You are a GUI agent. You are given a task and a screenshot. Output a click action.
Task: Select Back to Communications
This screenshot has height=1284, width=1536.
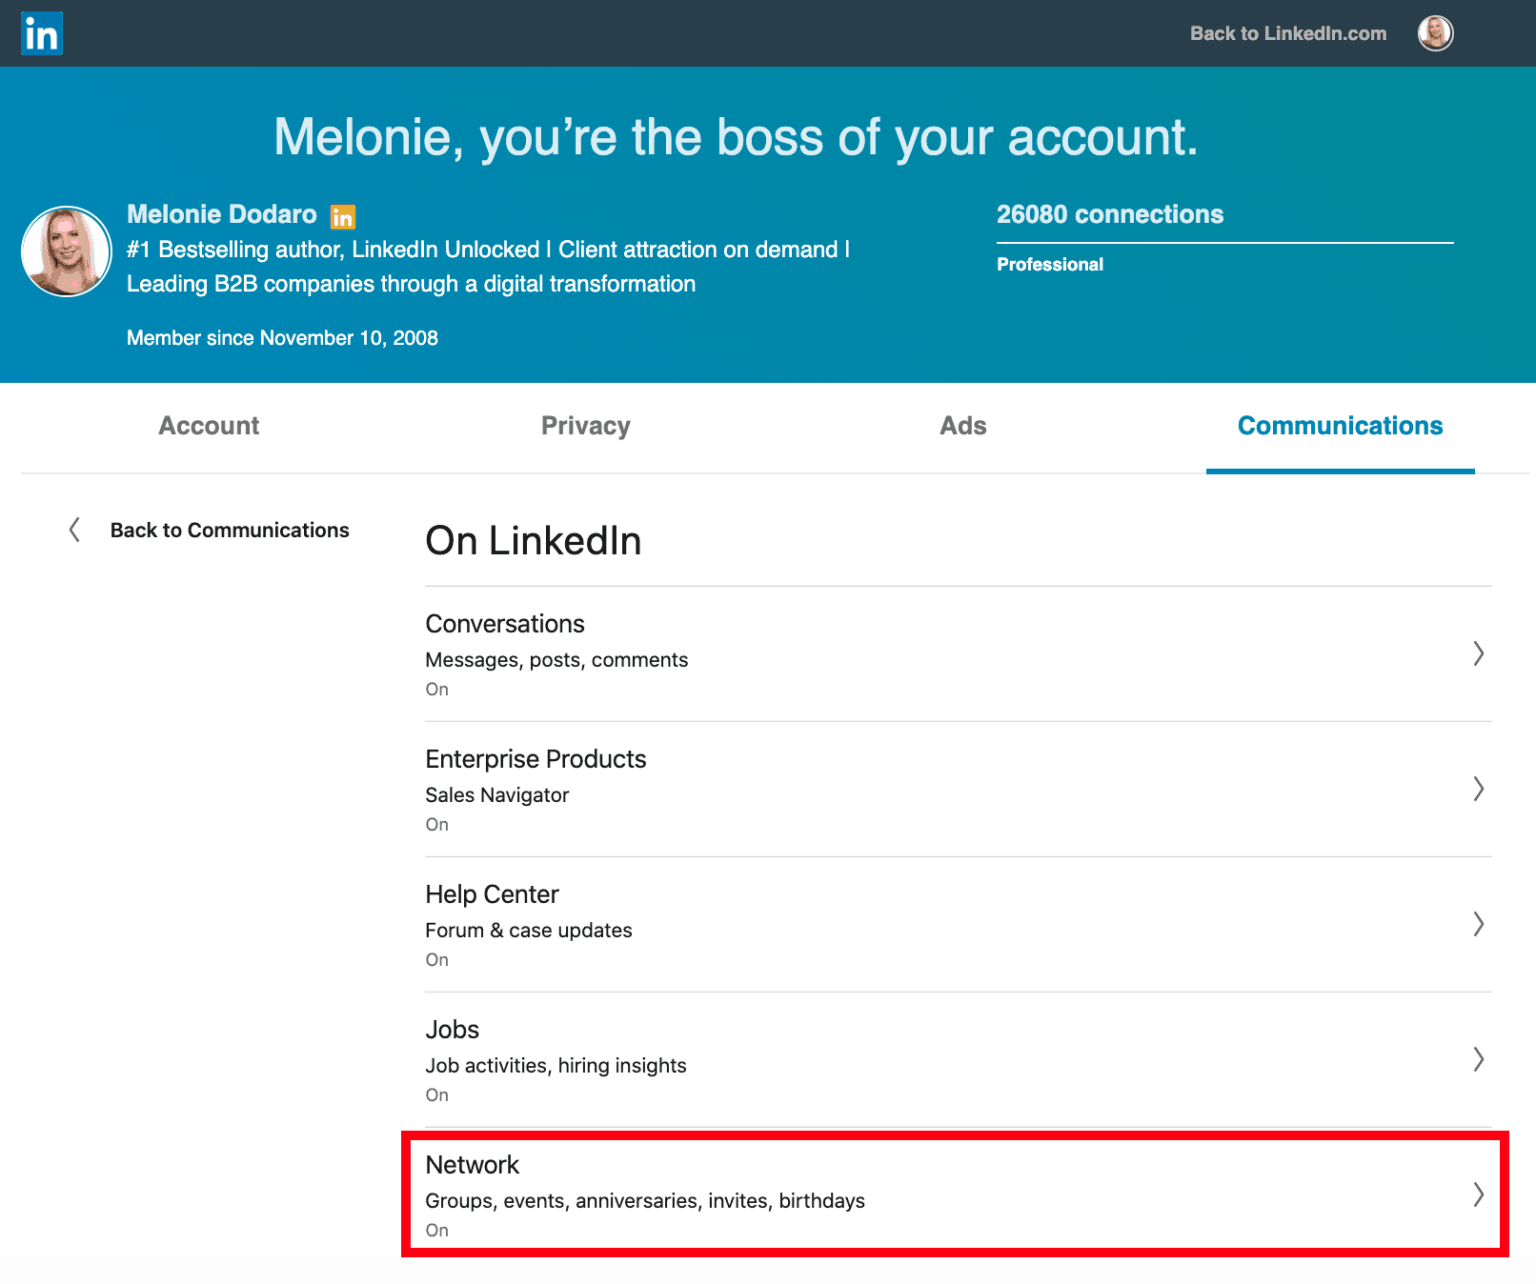tap(230, 530)
